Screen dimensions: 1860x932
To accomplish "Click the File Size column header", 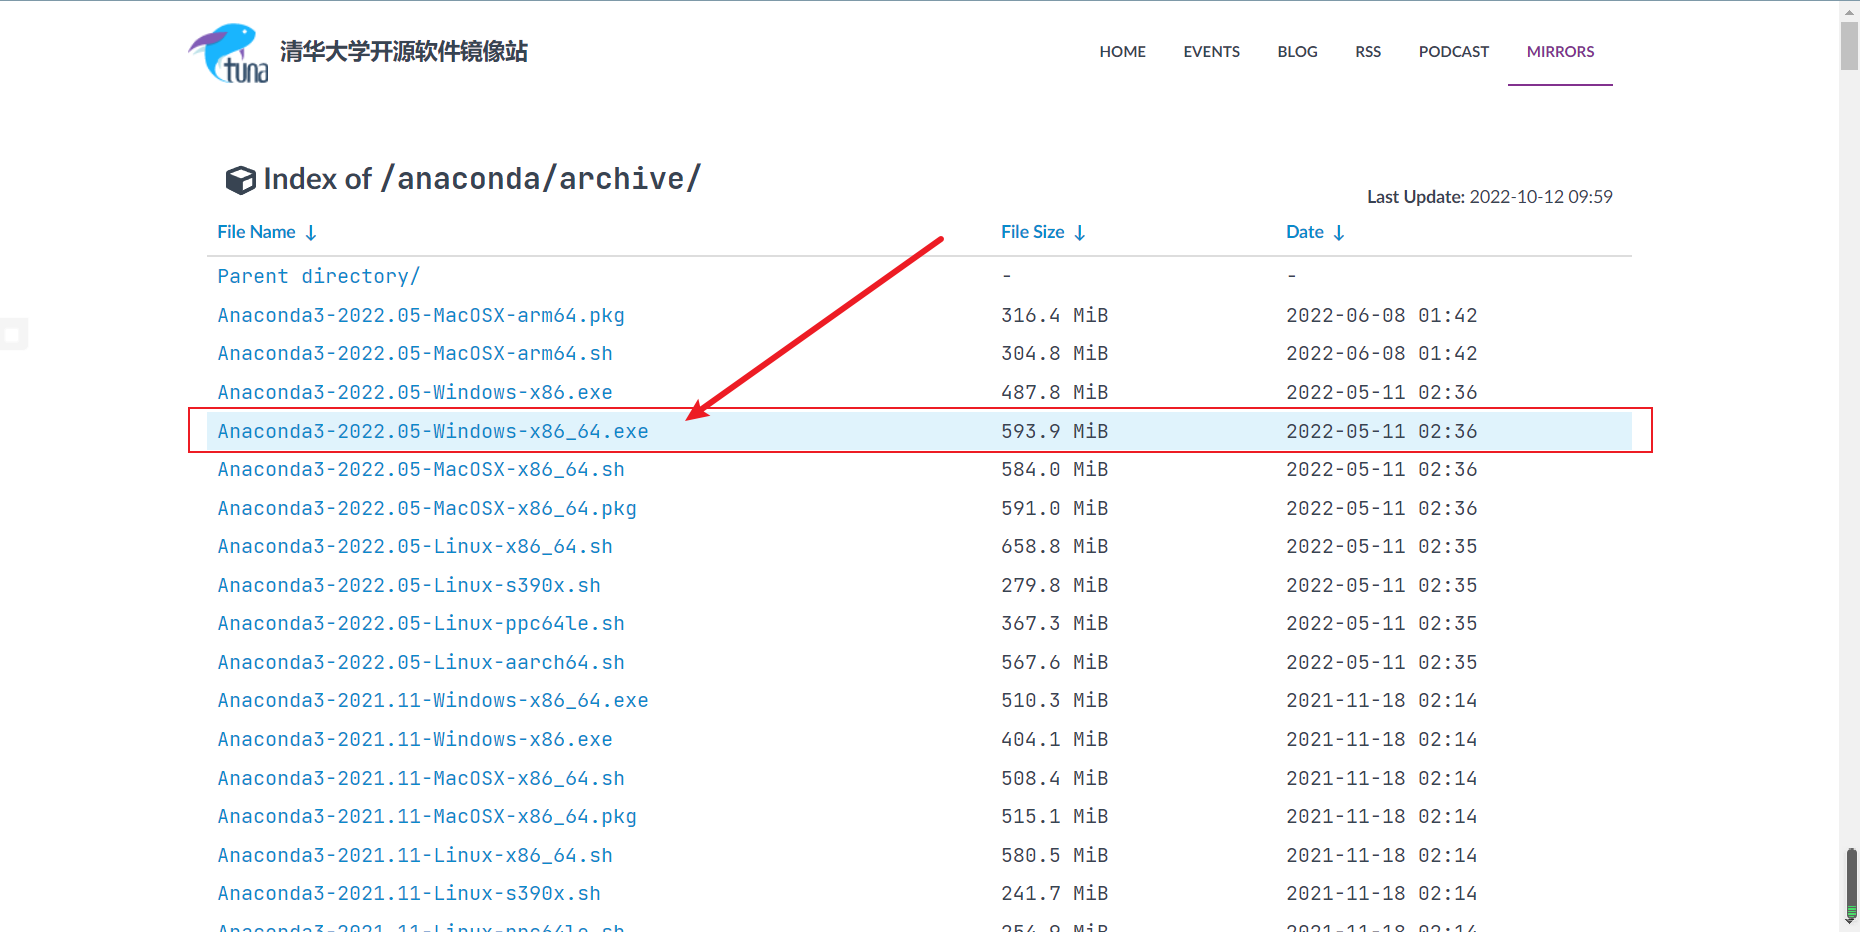I will [1032, 232].
